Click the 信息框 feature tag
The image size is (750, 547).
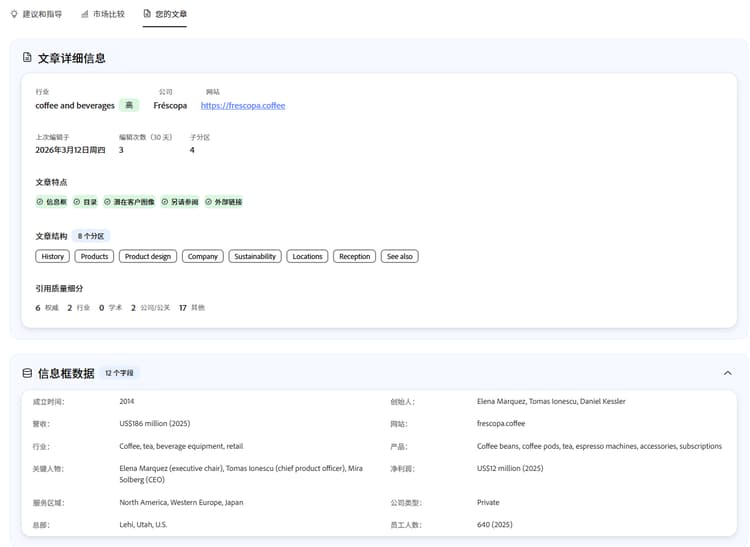(x=52, y=202)
